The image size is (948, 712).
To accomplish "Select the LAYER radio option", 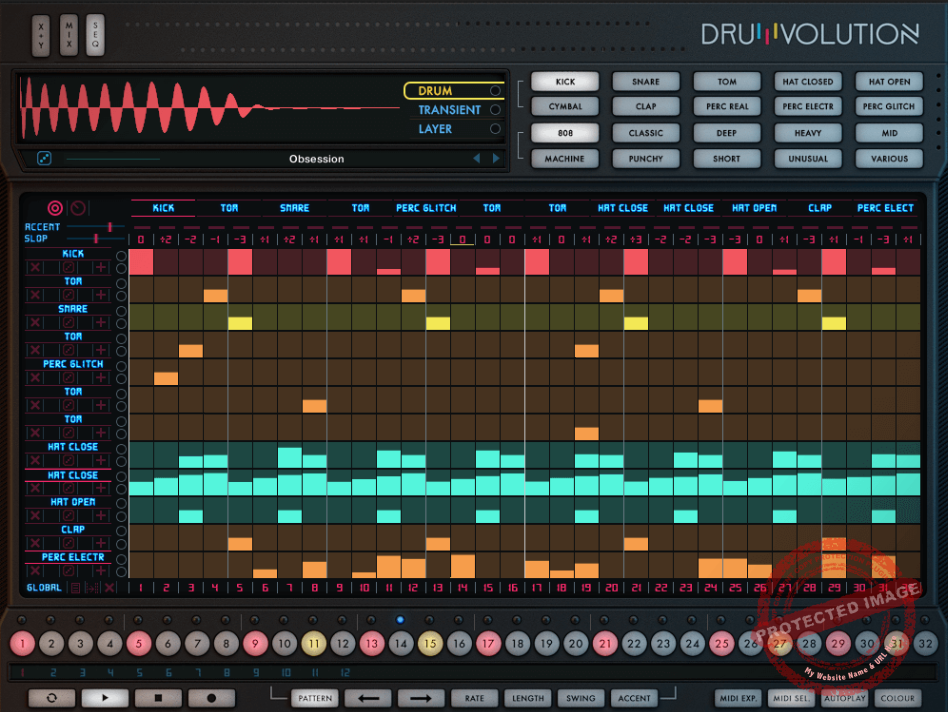I will [495, 129].
